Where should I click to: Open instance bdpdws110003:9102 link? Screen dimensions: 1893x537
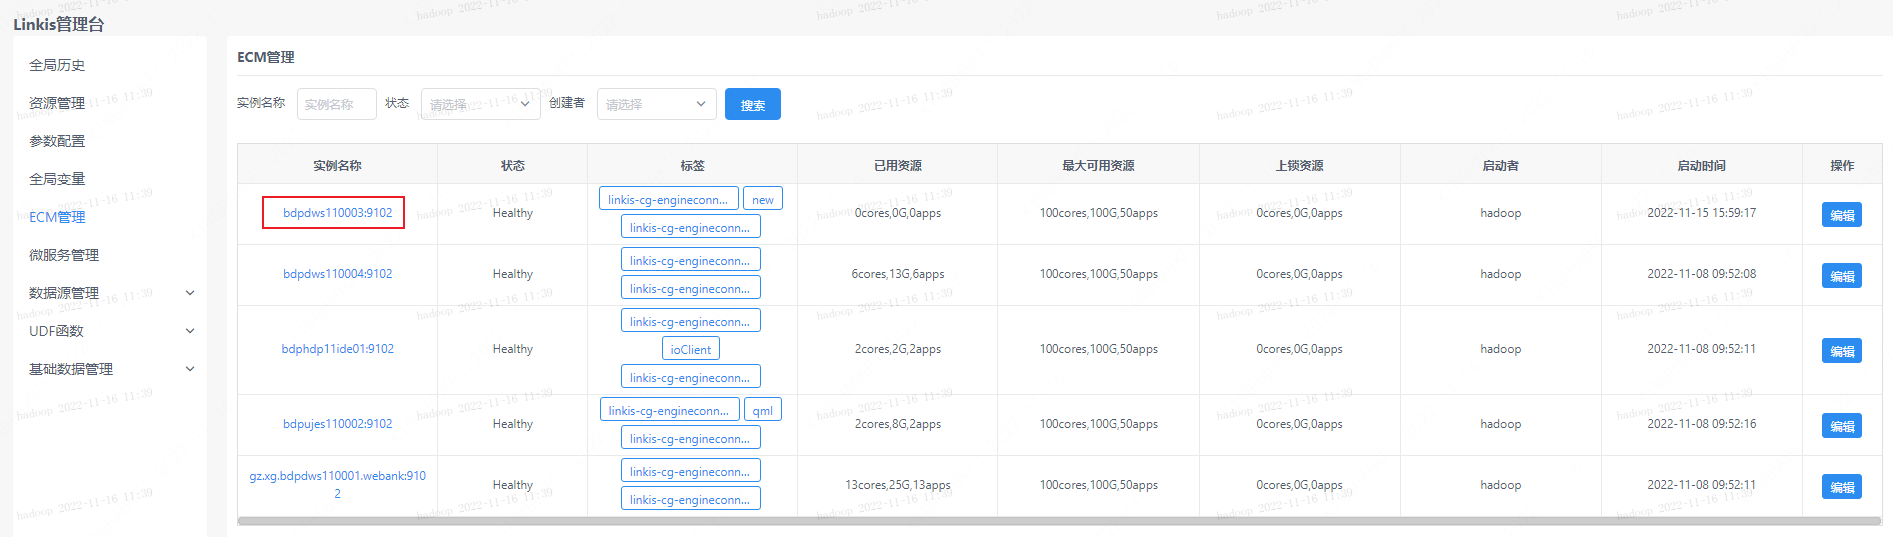(x=337, y=213)
